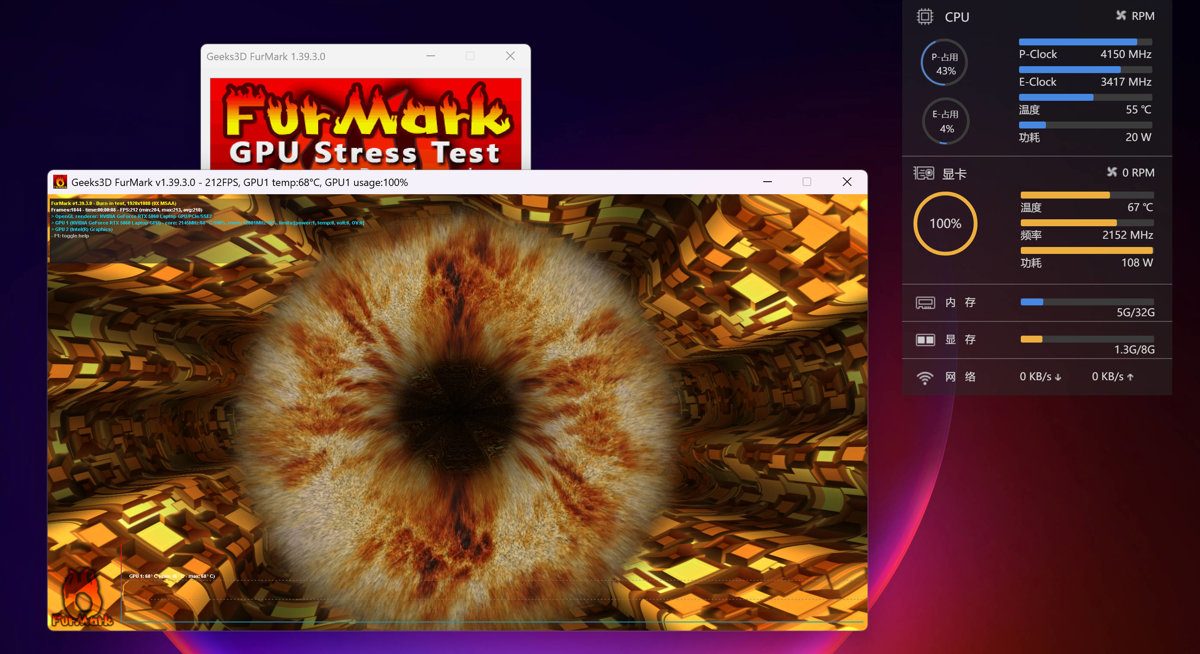
Task: Click the 内存 usage bar
Action: pos(1087,301)
